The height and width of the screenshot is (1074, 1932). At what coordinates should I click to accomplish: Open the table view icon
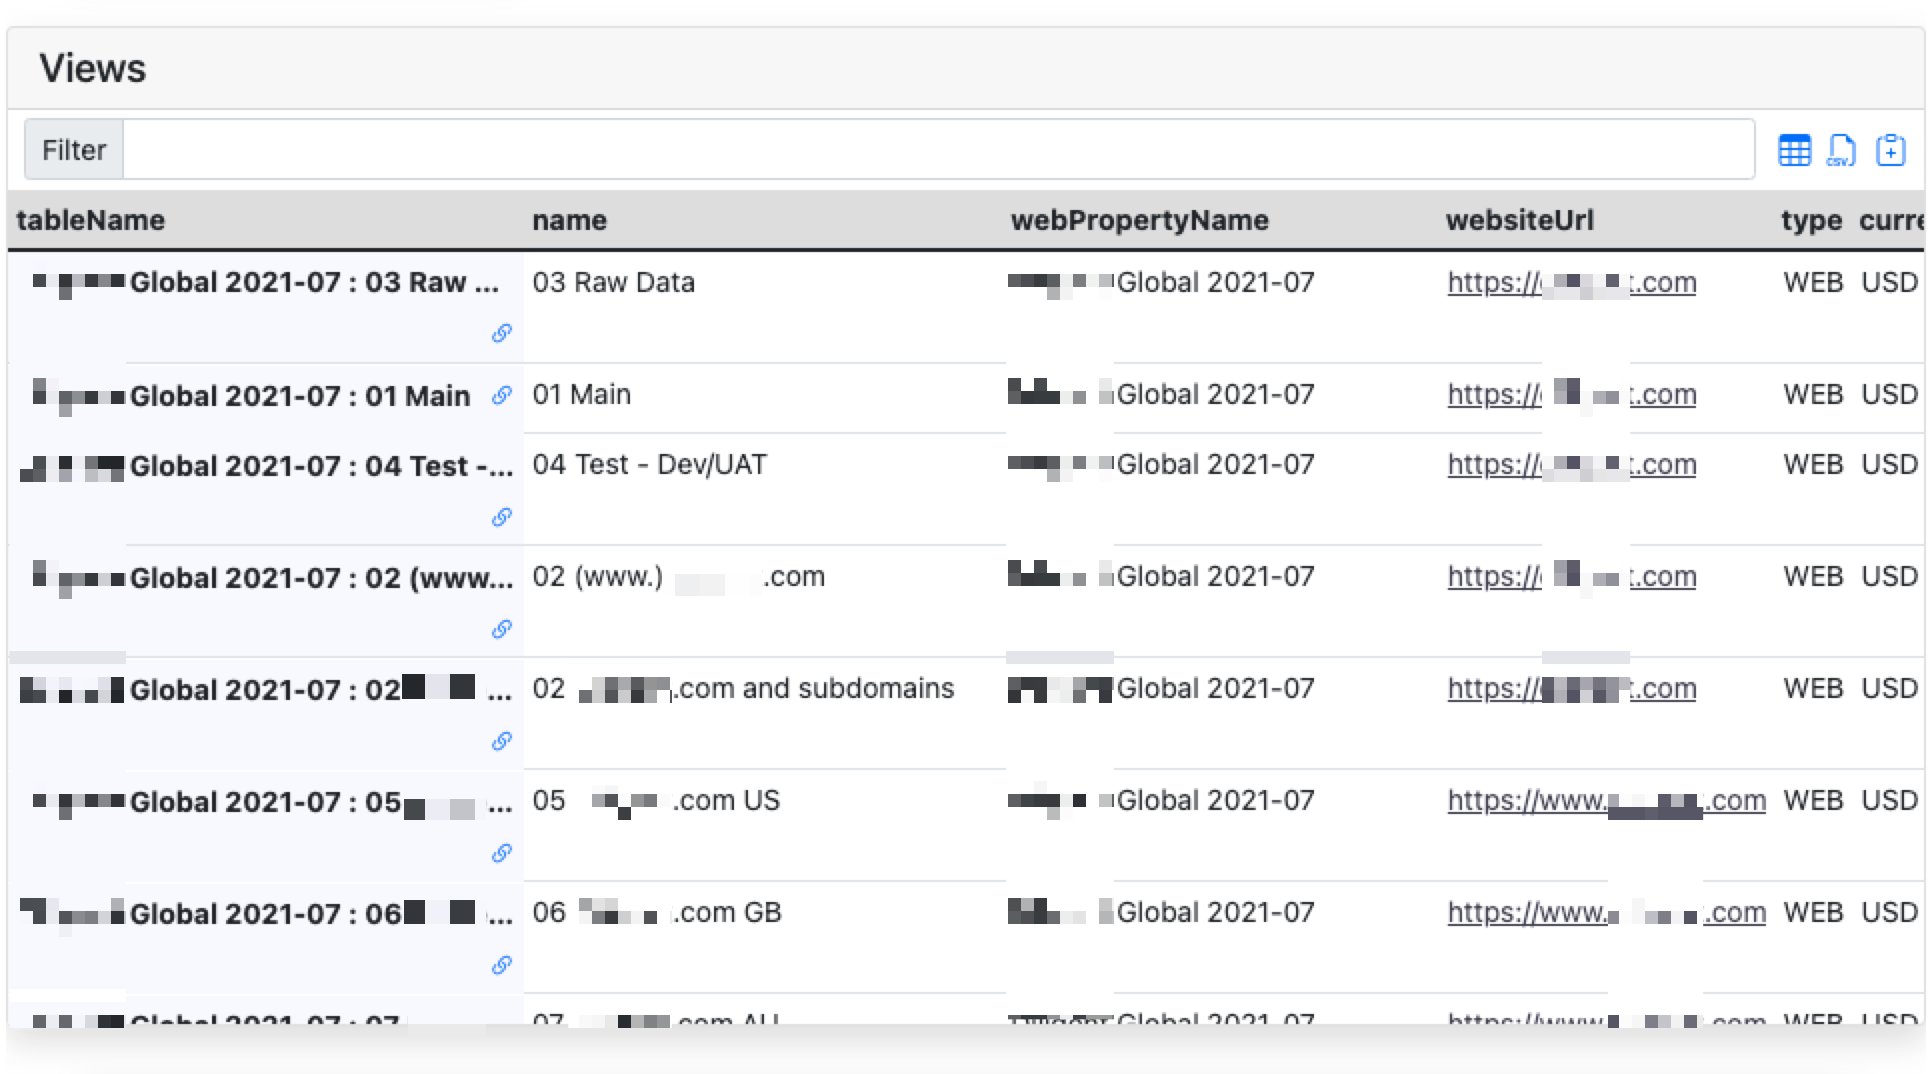[1795, 149]
